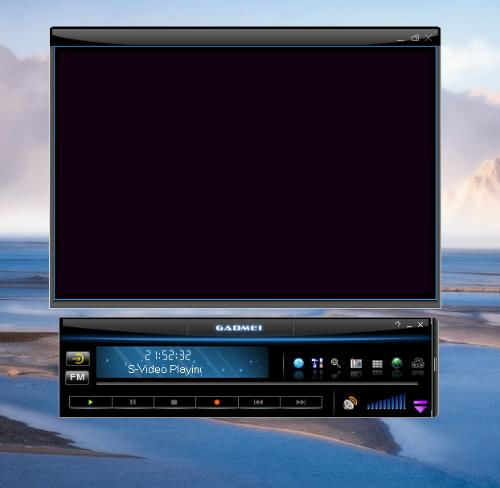
Task: Switch input source with the yellow arrow button
Action: pyautogui.click(x=78, y=359)
